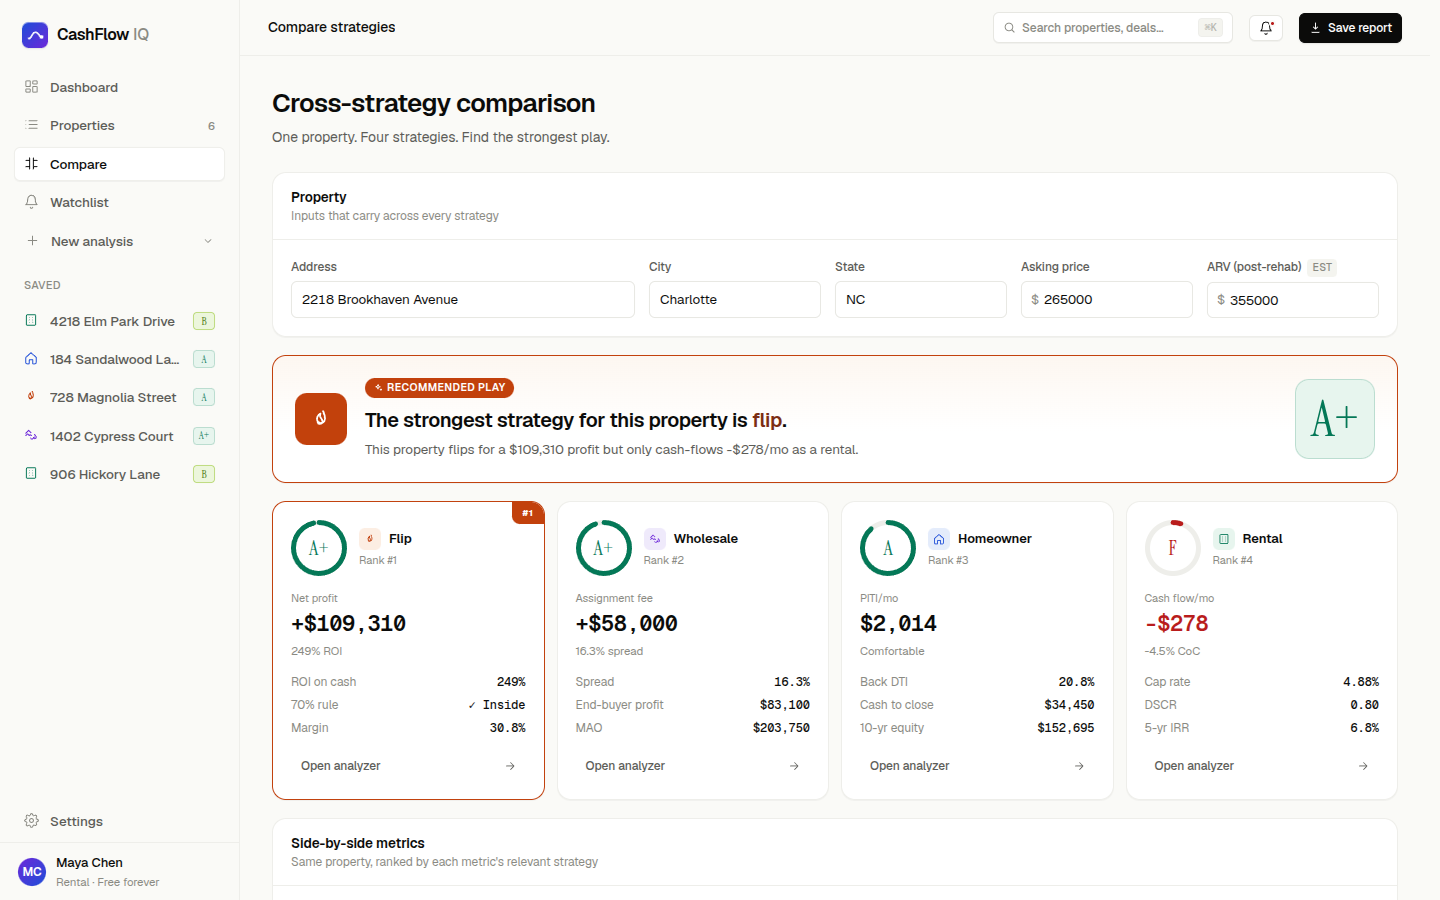Click the Rental cash flow -$278 value
The height and width of the screenshot is (900, 1440).
(x=1177, y=624)
